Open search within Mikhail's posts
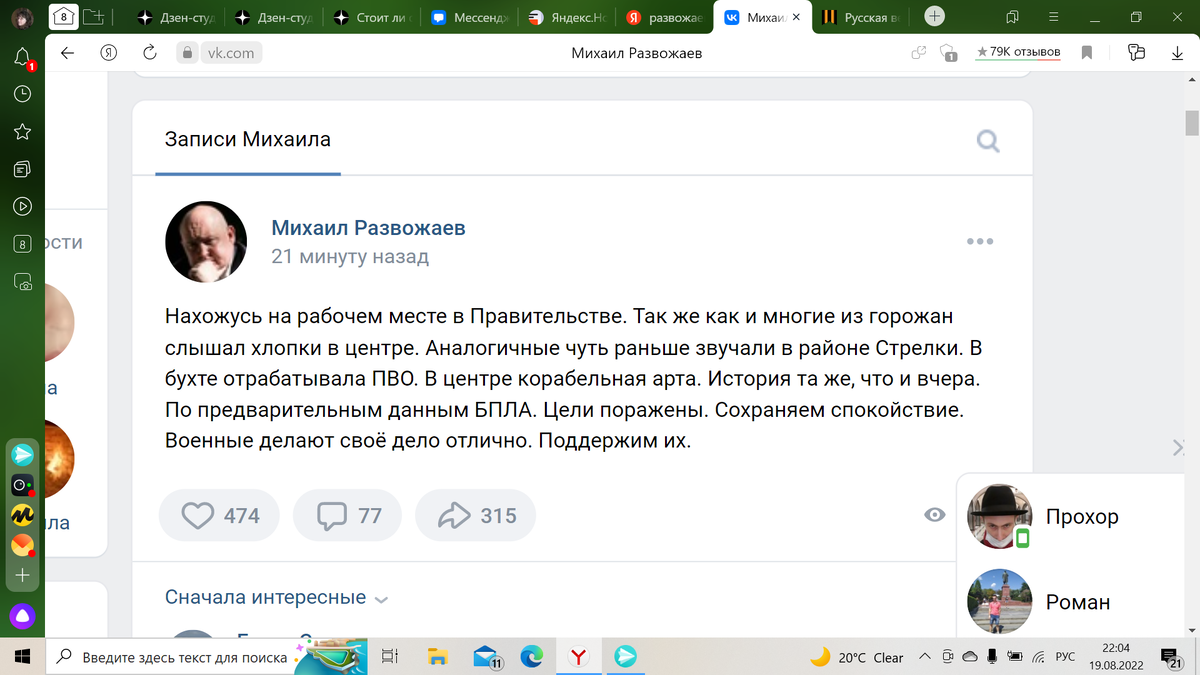The image size is (1200, 675). click(988, 141)
